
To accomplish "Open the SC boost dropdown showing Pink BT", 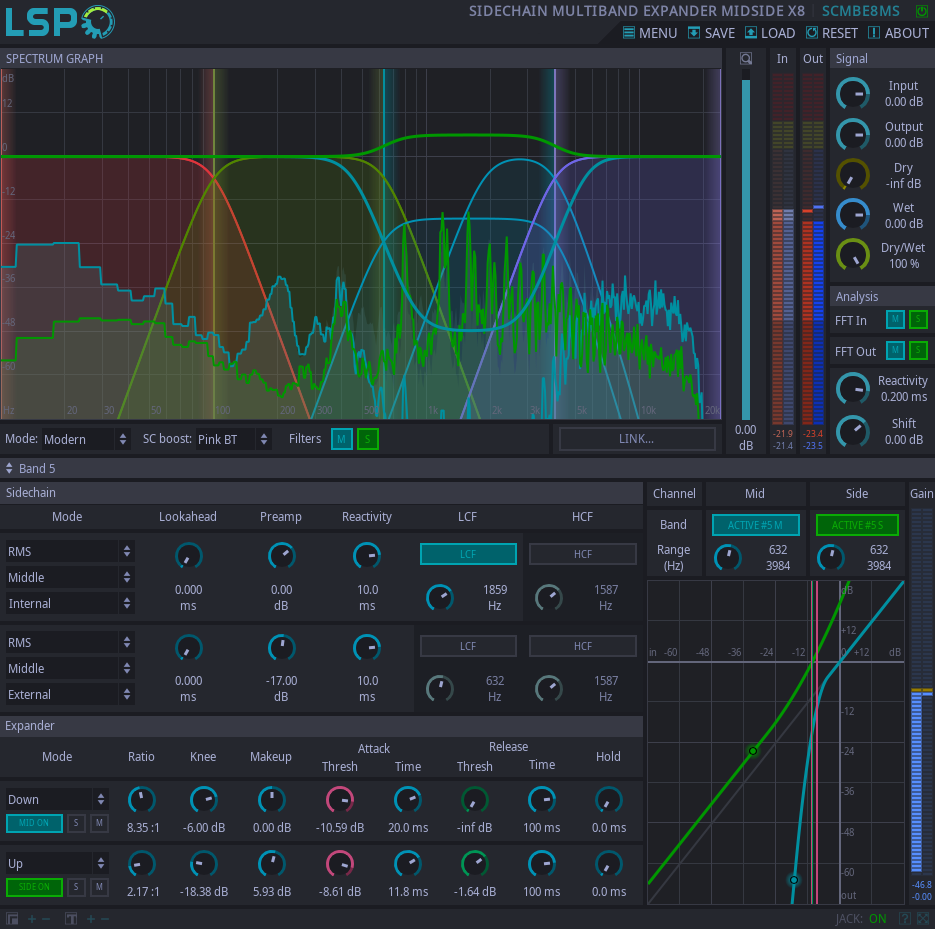I will point(233,439).
